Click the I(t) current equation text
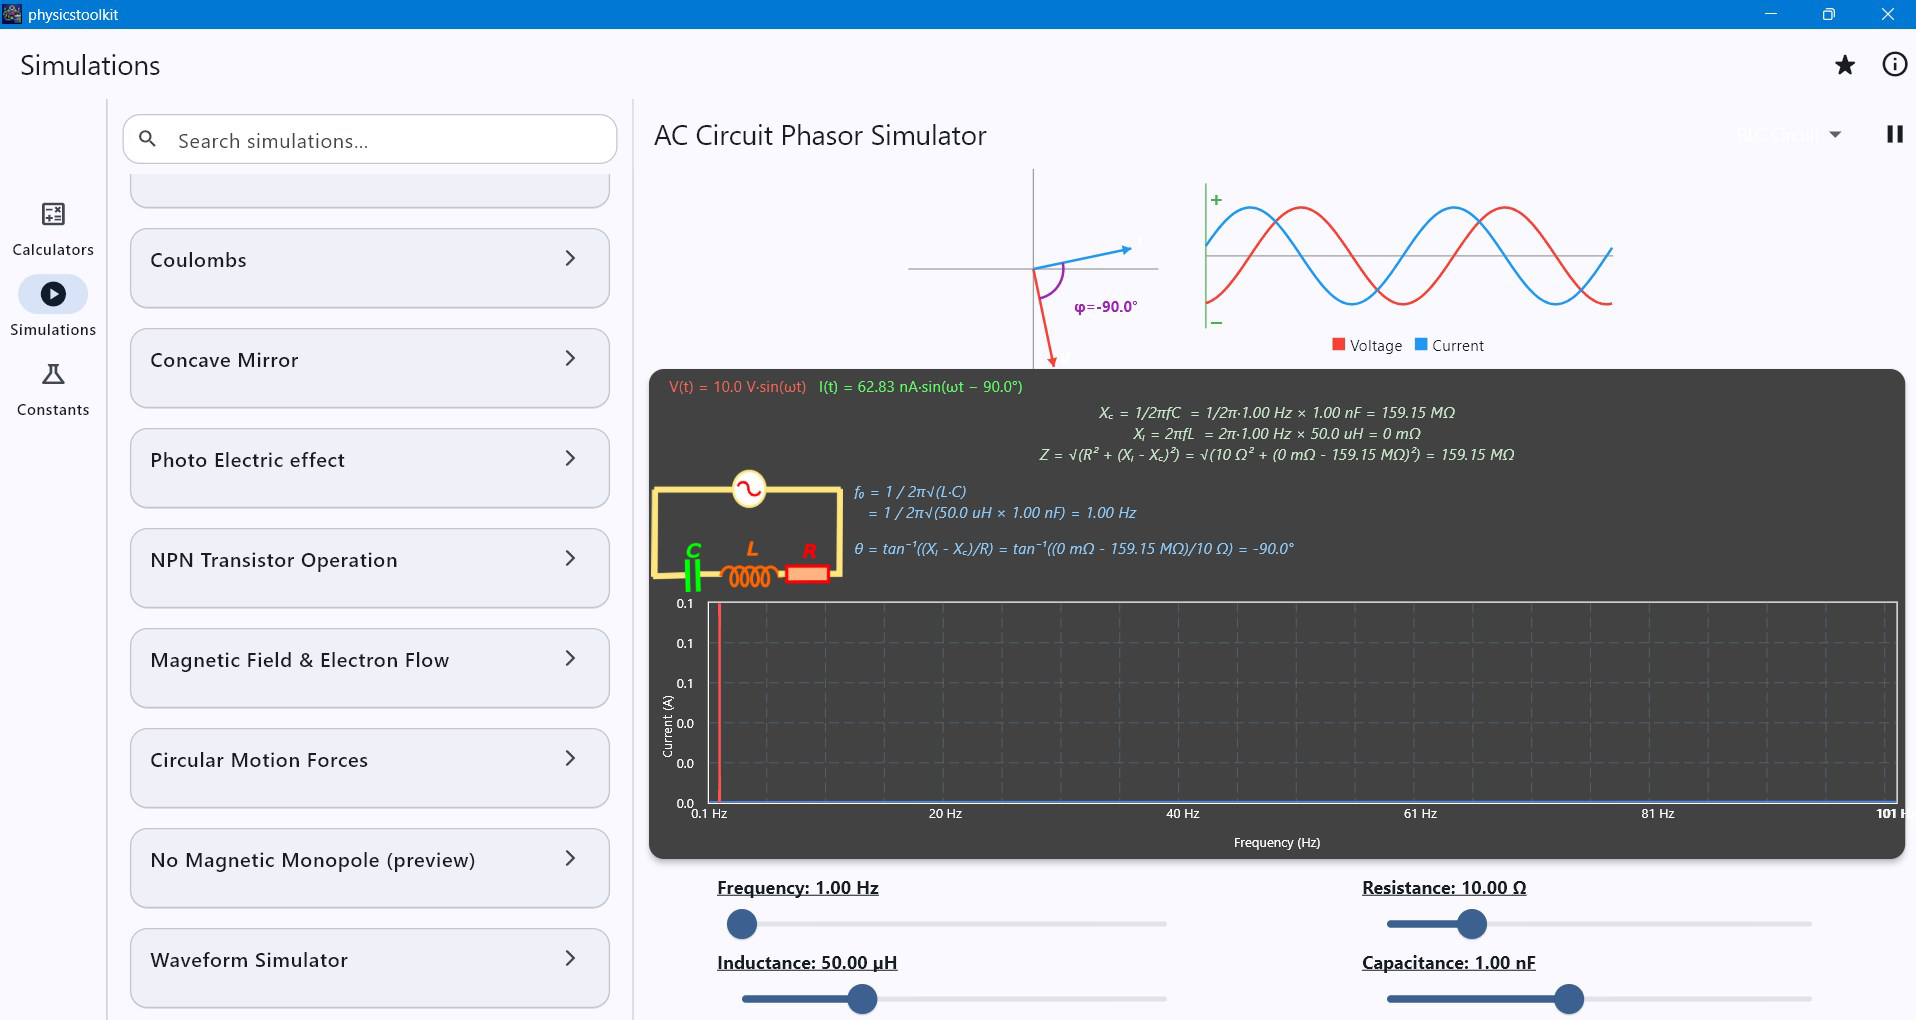Screen dimensions: 1916x1020 920,387
